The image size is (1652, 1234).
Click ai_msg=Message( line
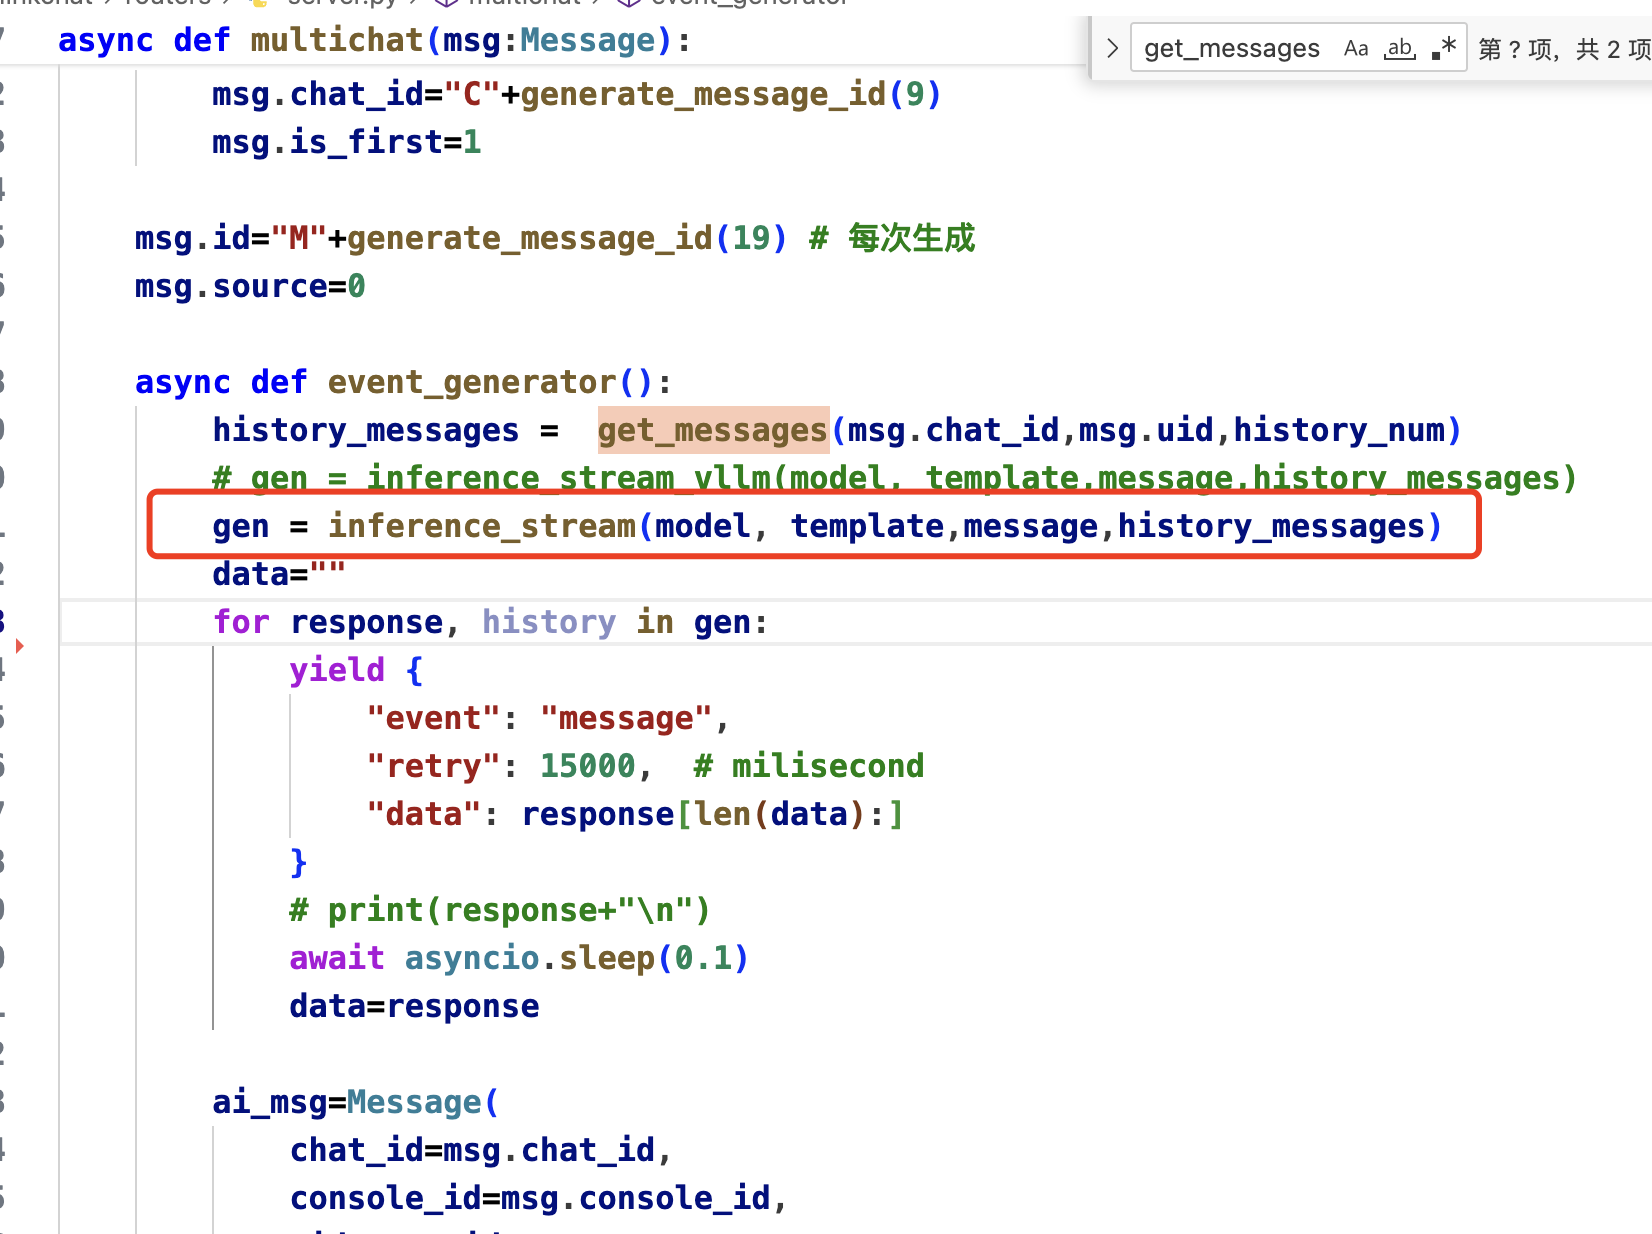[x=356, y=1102]
